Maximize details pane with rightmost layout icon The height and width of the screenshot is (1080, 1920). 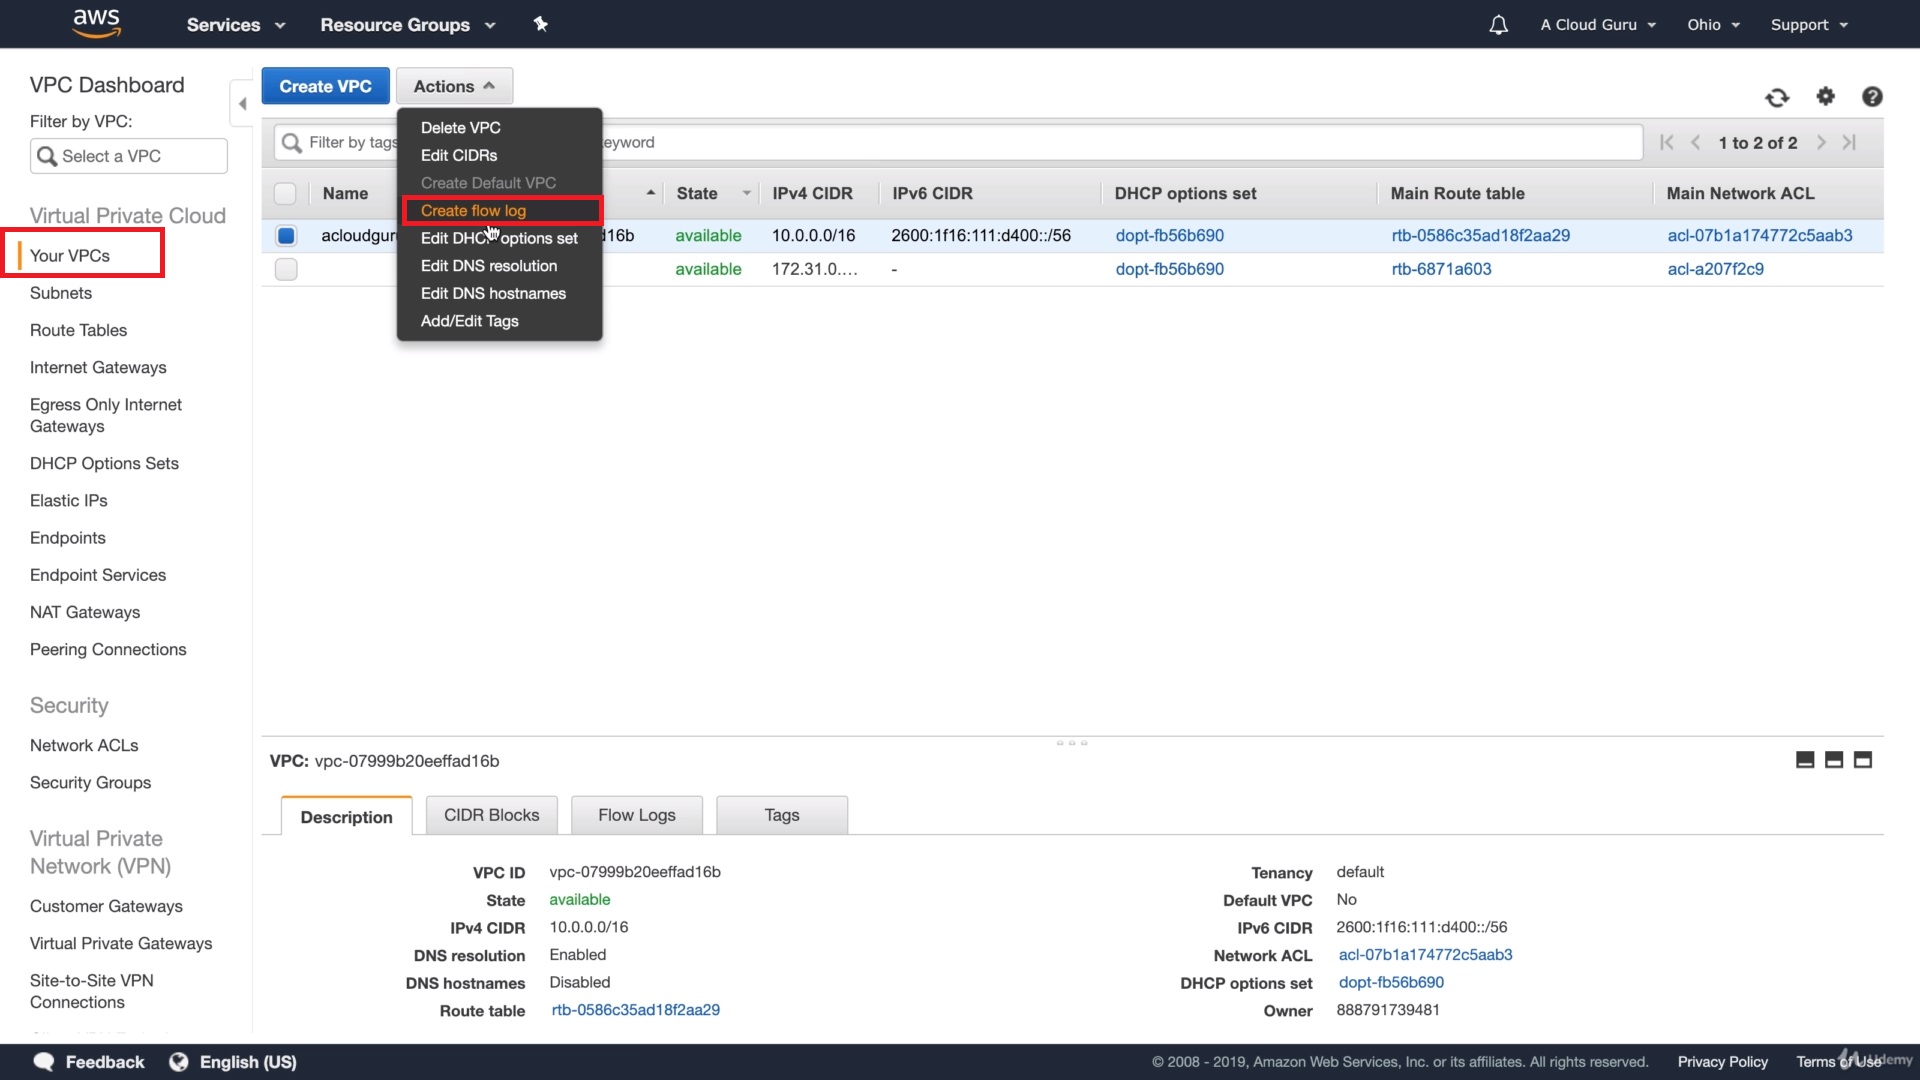(x=1863, y=760)
